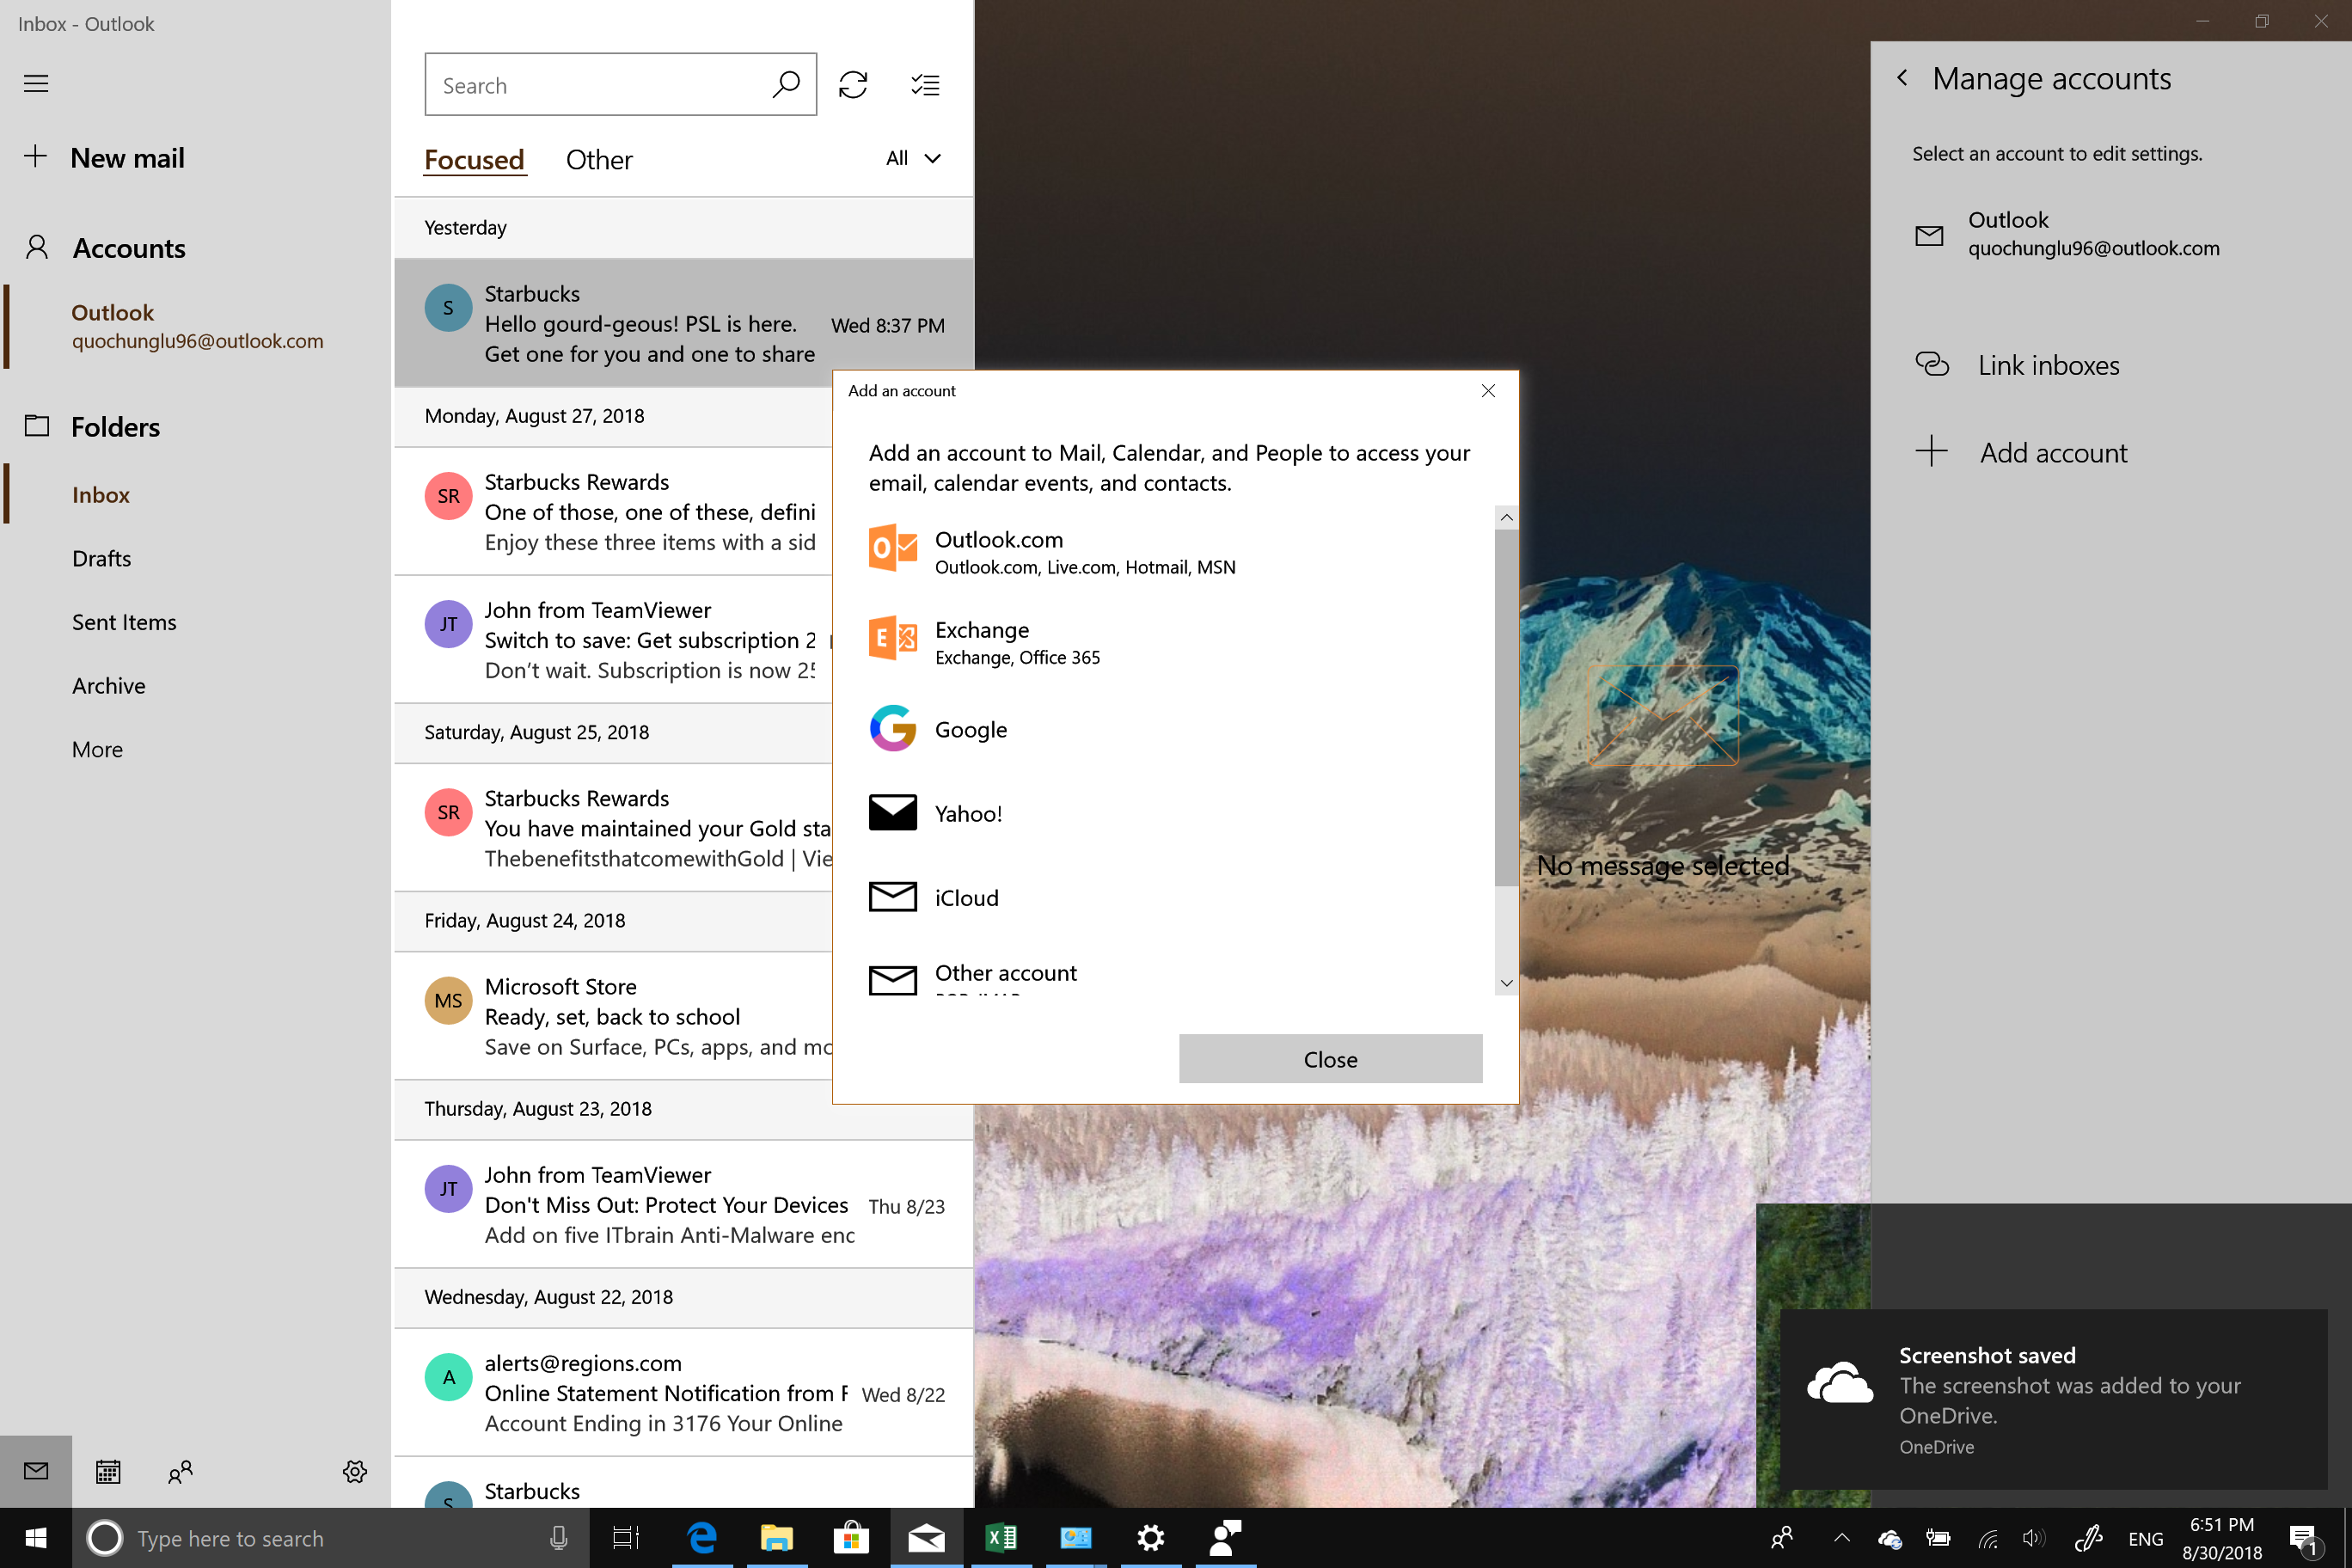The image size is (2352, 1568).
Task: Click the Outlook.com account icon
Action: point(893,548)
